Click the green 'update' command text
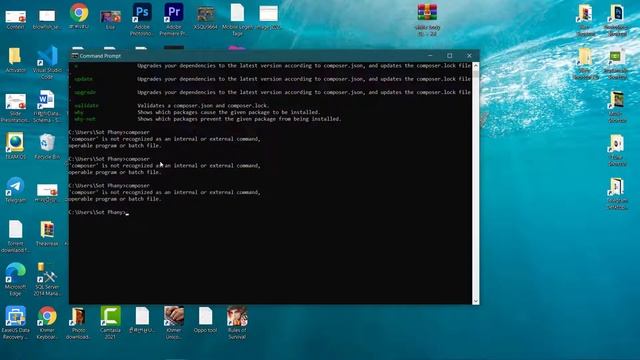This screenshot has width=640, height=360. pos(84,79)
